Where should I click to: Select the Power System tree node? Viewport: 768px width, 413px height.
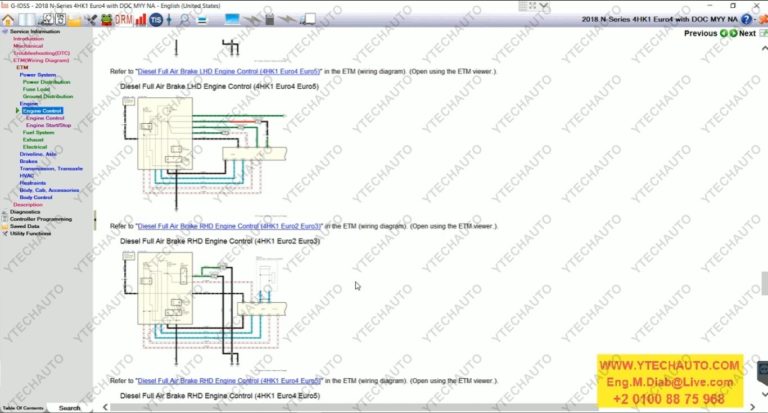(38, 75)
